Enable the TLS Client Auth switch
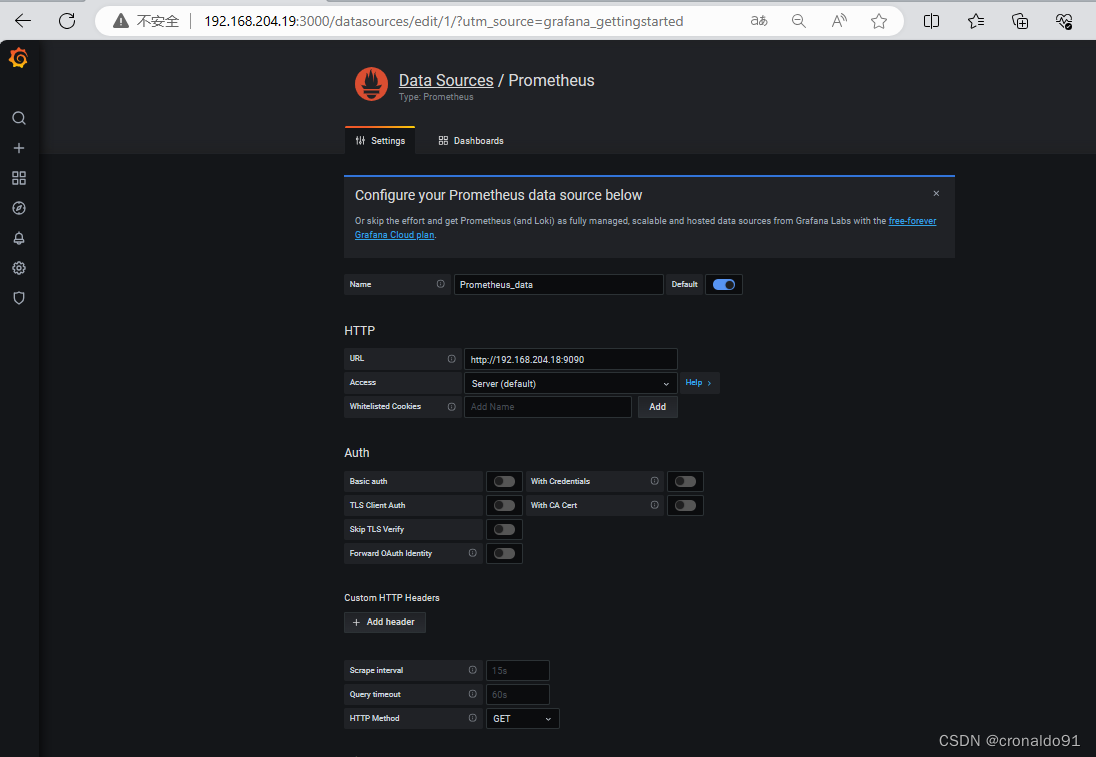 pyautogui.click(x=504, y=505)
